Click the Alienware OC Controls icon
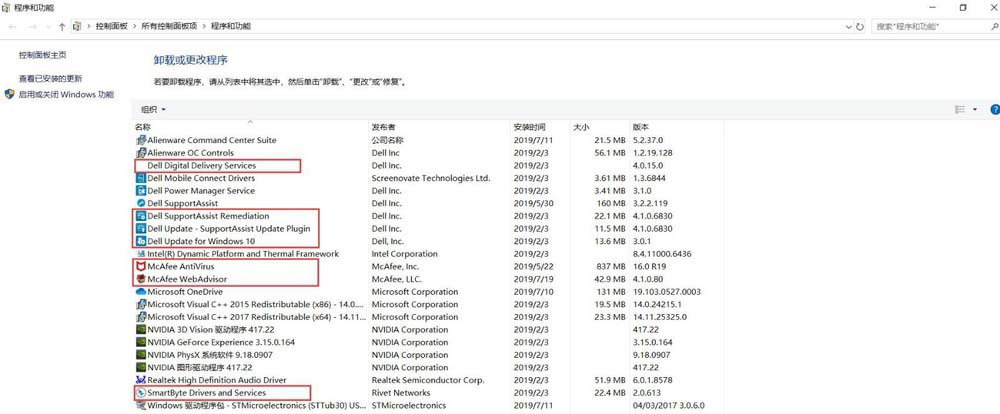This screenshot has width=1000, height=414. pyautogui.click(x=141, y=153)
